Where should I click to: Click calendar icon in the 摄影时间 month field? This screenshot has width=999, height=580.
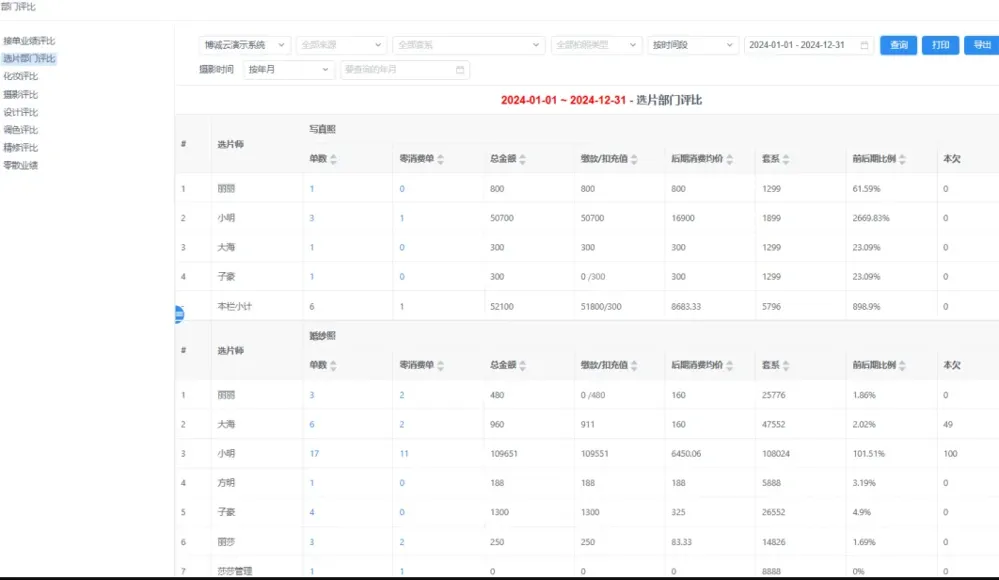pos(460,70)
